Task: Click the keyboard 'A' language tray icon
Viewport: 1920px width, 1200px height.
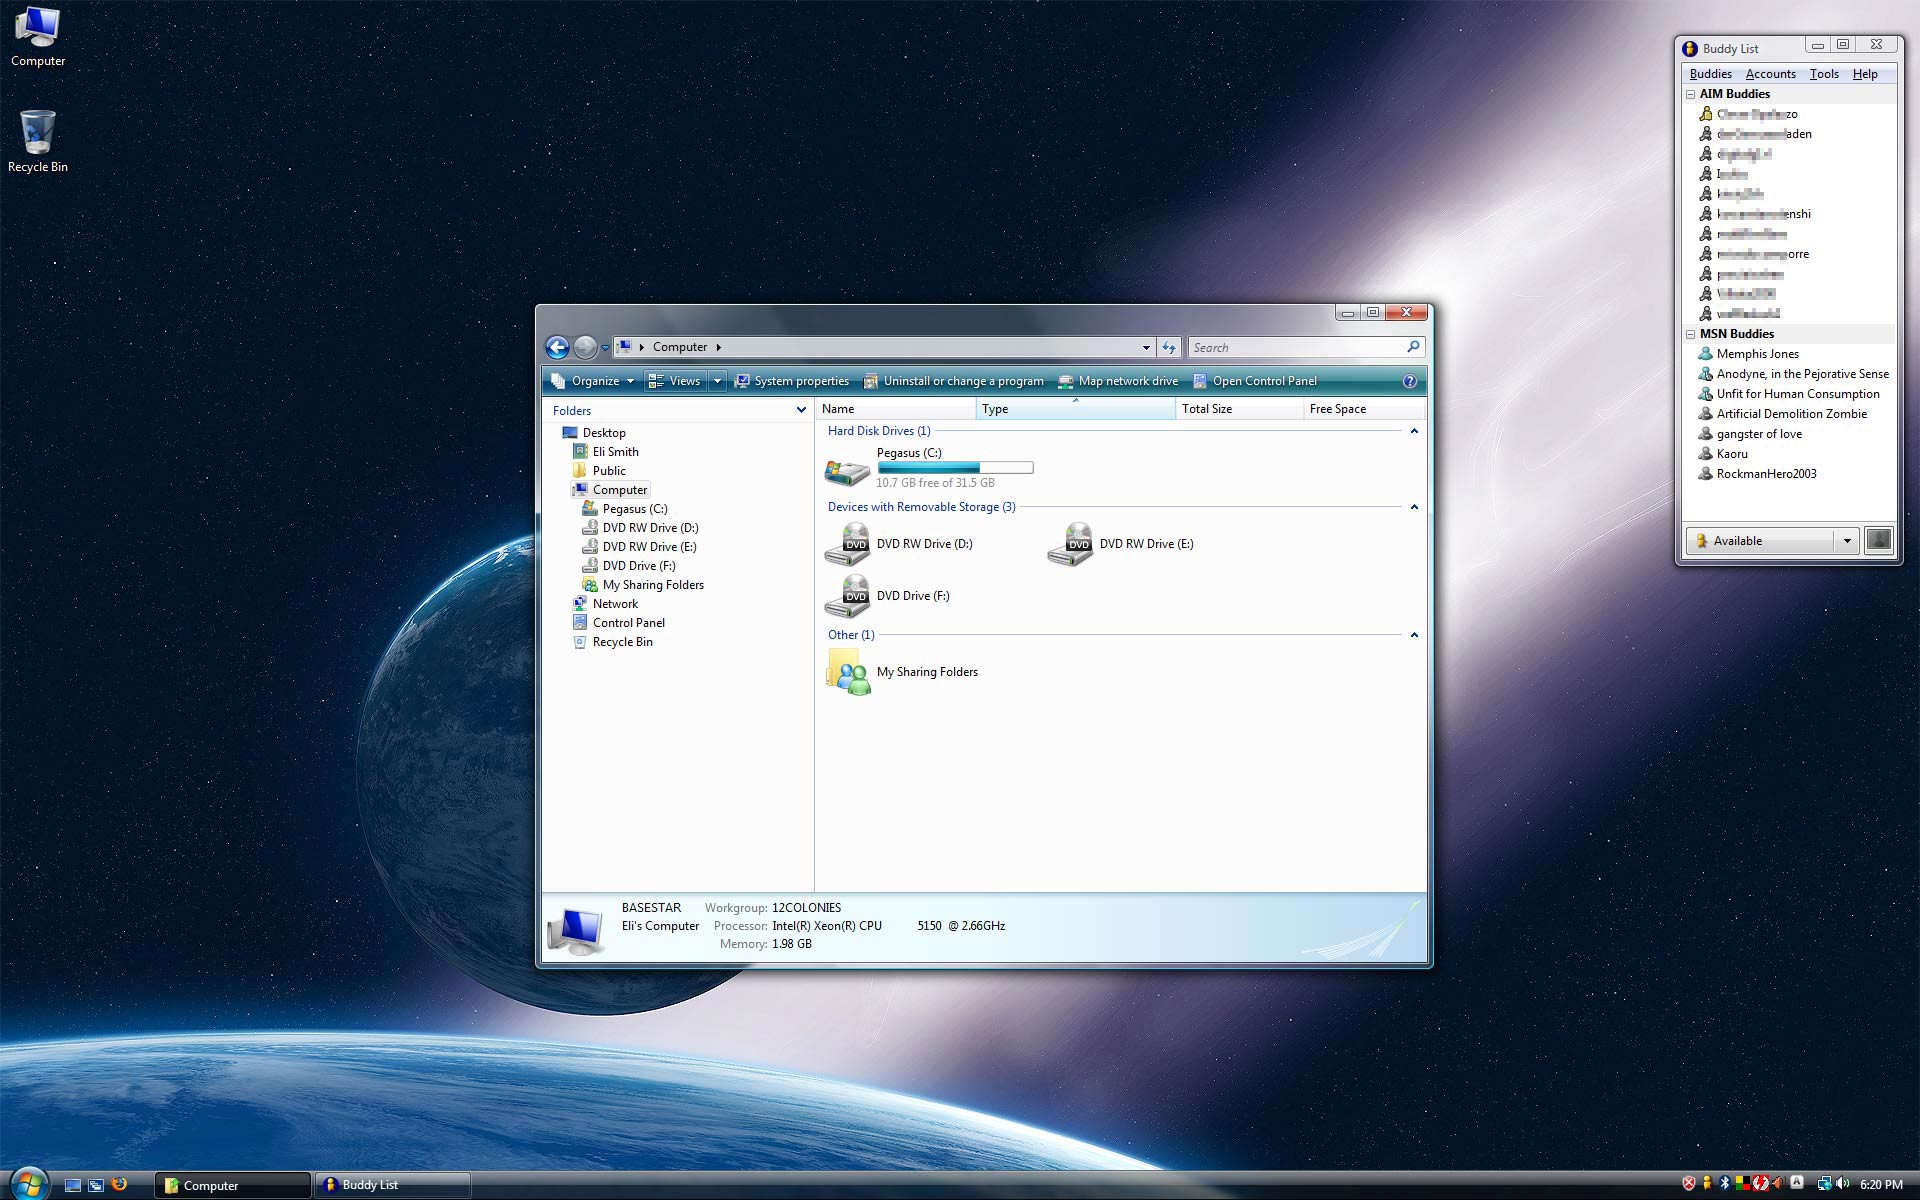Action: click(x=1797, y=1183)
